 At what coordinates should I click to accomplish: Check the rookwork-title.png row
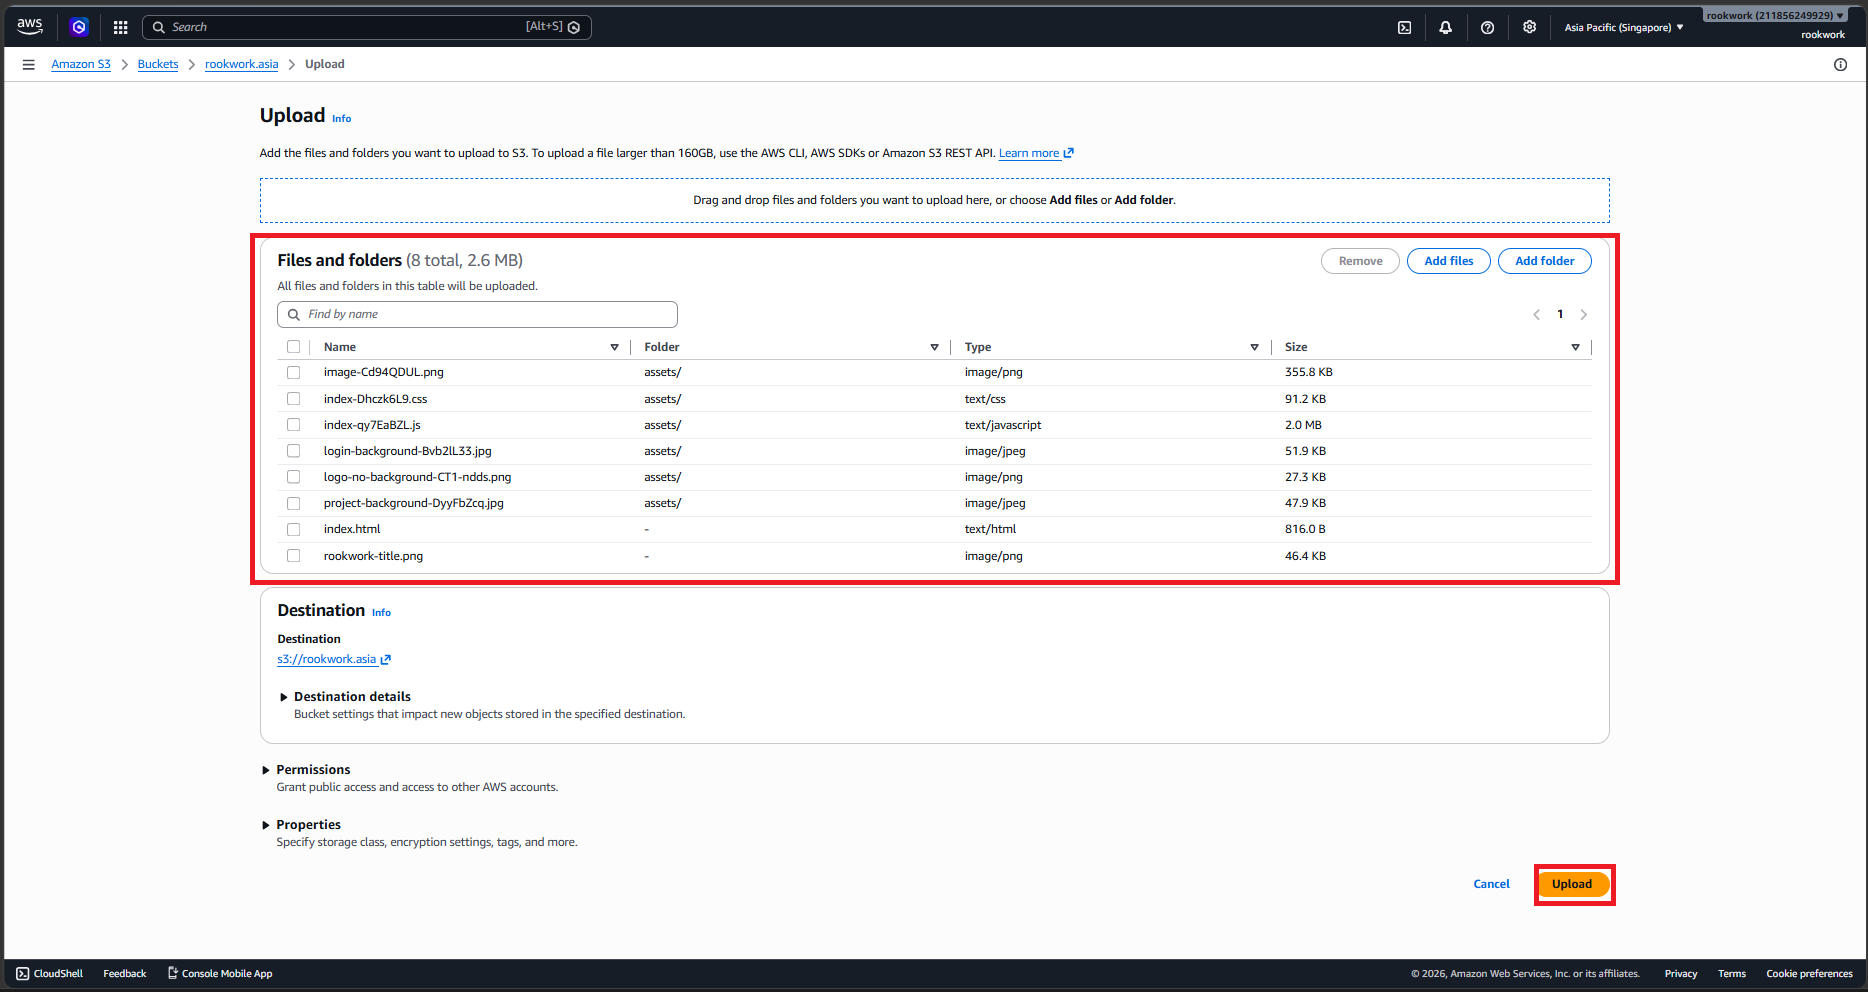[293, 556]
